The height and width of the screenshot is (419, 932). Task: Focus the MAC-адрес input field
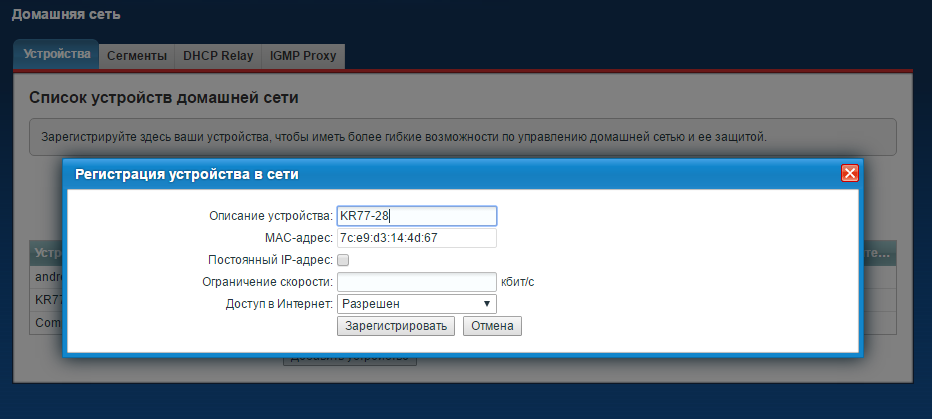[416, 238]
